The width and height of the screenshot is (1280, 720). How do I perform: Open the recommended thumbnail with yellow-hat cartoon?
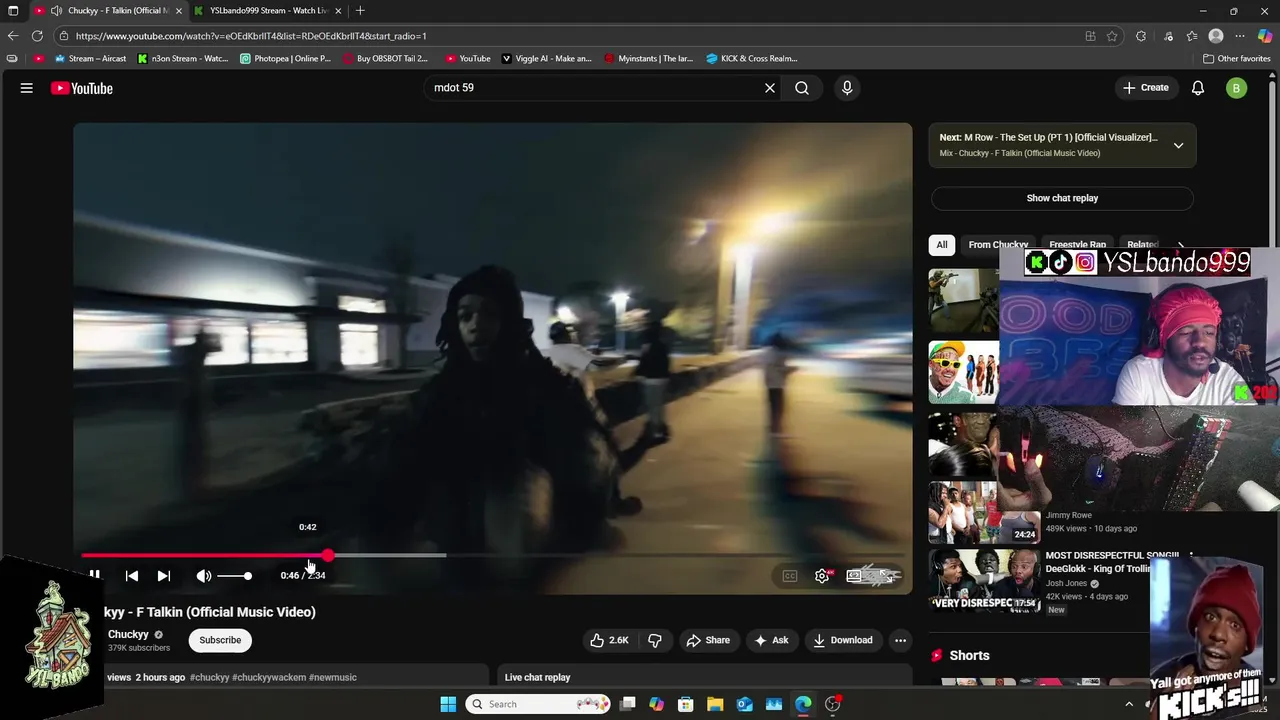tap(964, 372)
